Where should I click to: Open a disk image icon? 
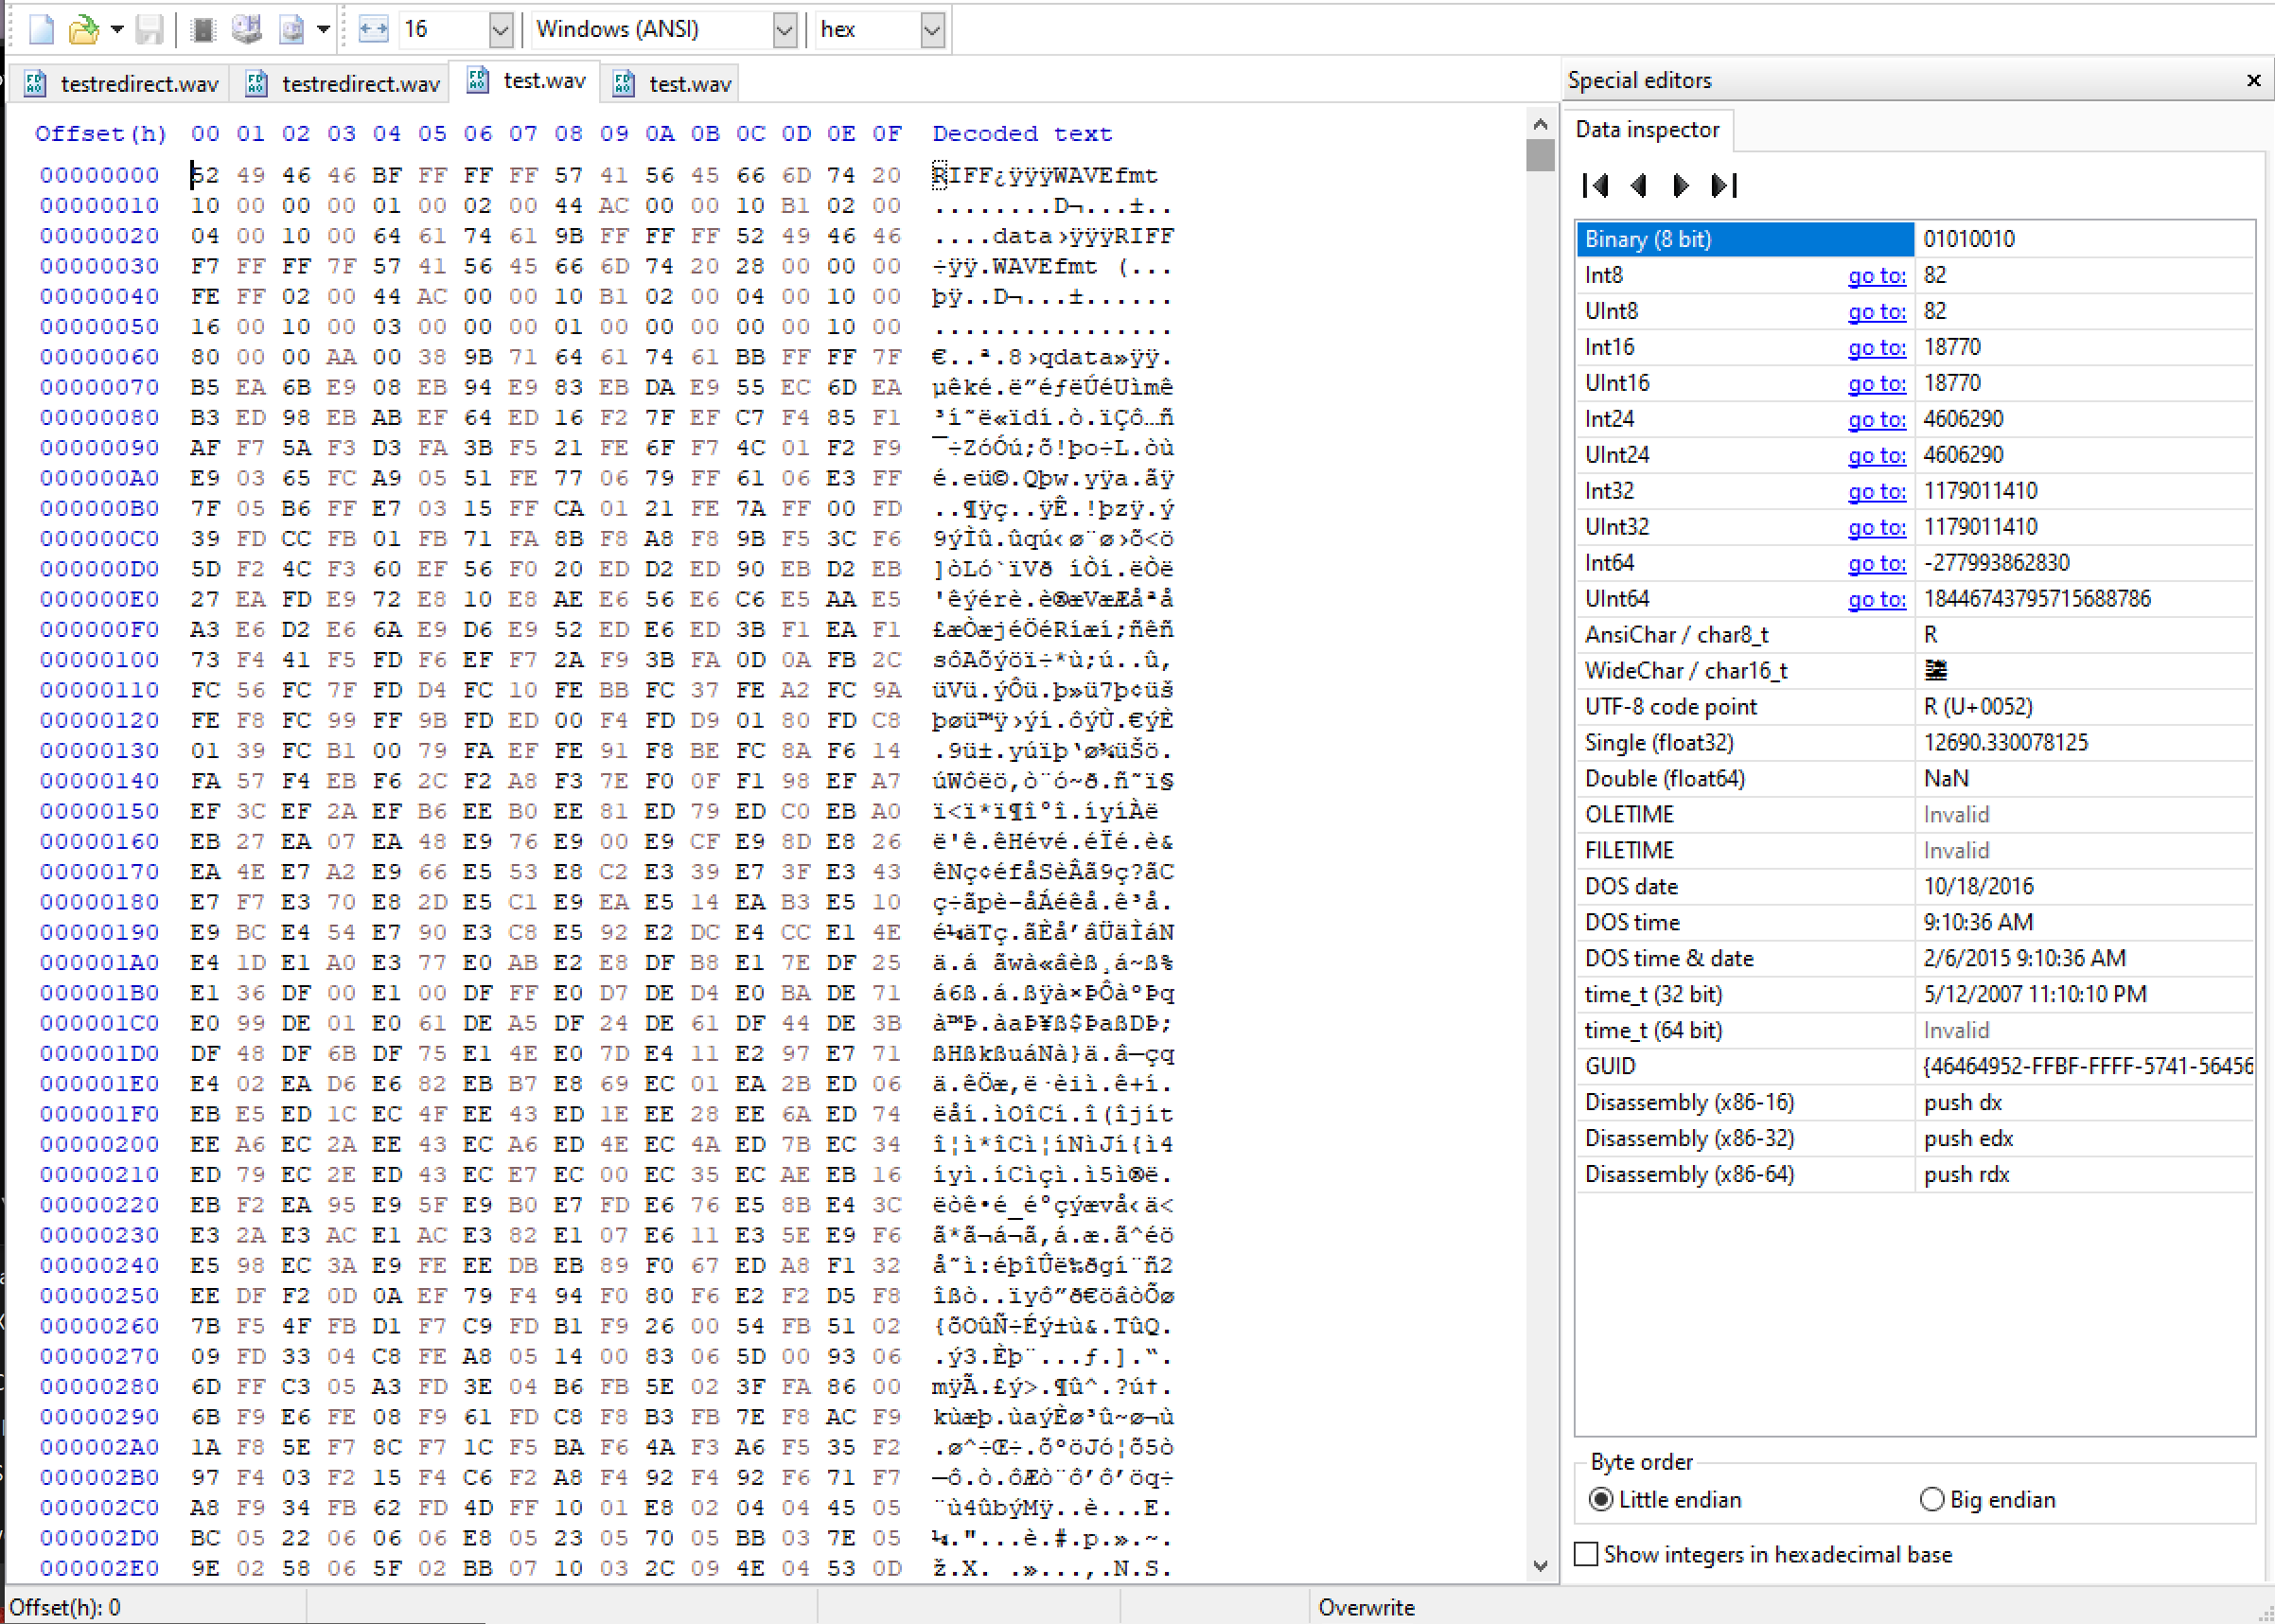pyautogui.click(x=290, y=29)
